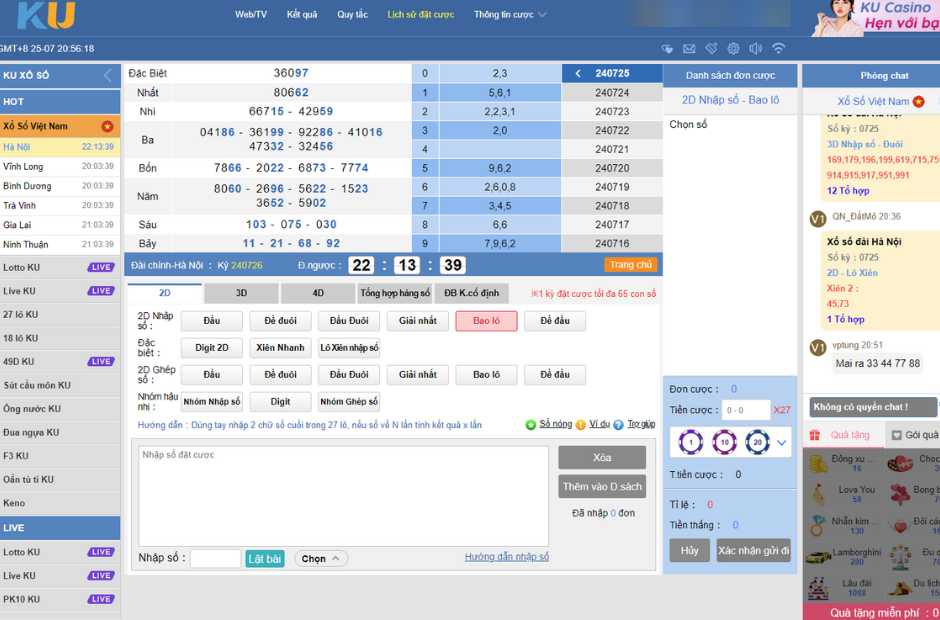This screenshot has height=620, width=940.
Task: Open Hướng dẫn nhập số link
Action: point(507,557)
